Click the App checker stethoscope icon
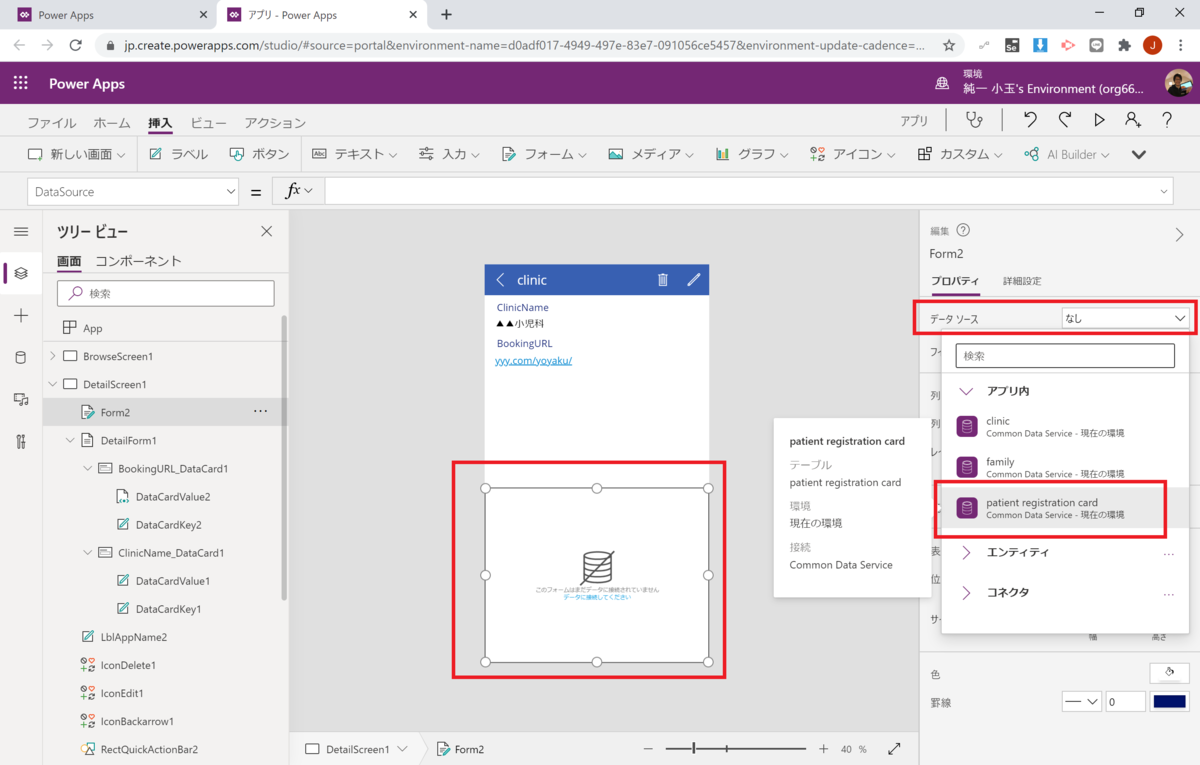1200x765 pixels. 973,120
